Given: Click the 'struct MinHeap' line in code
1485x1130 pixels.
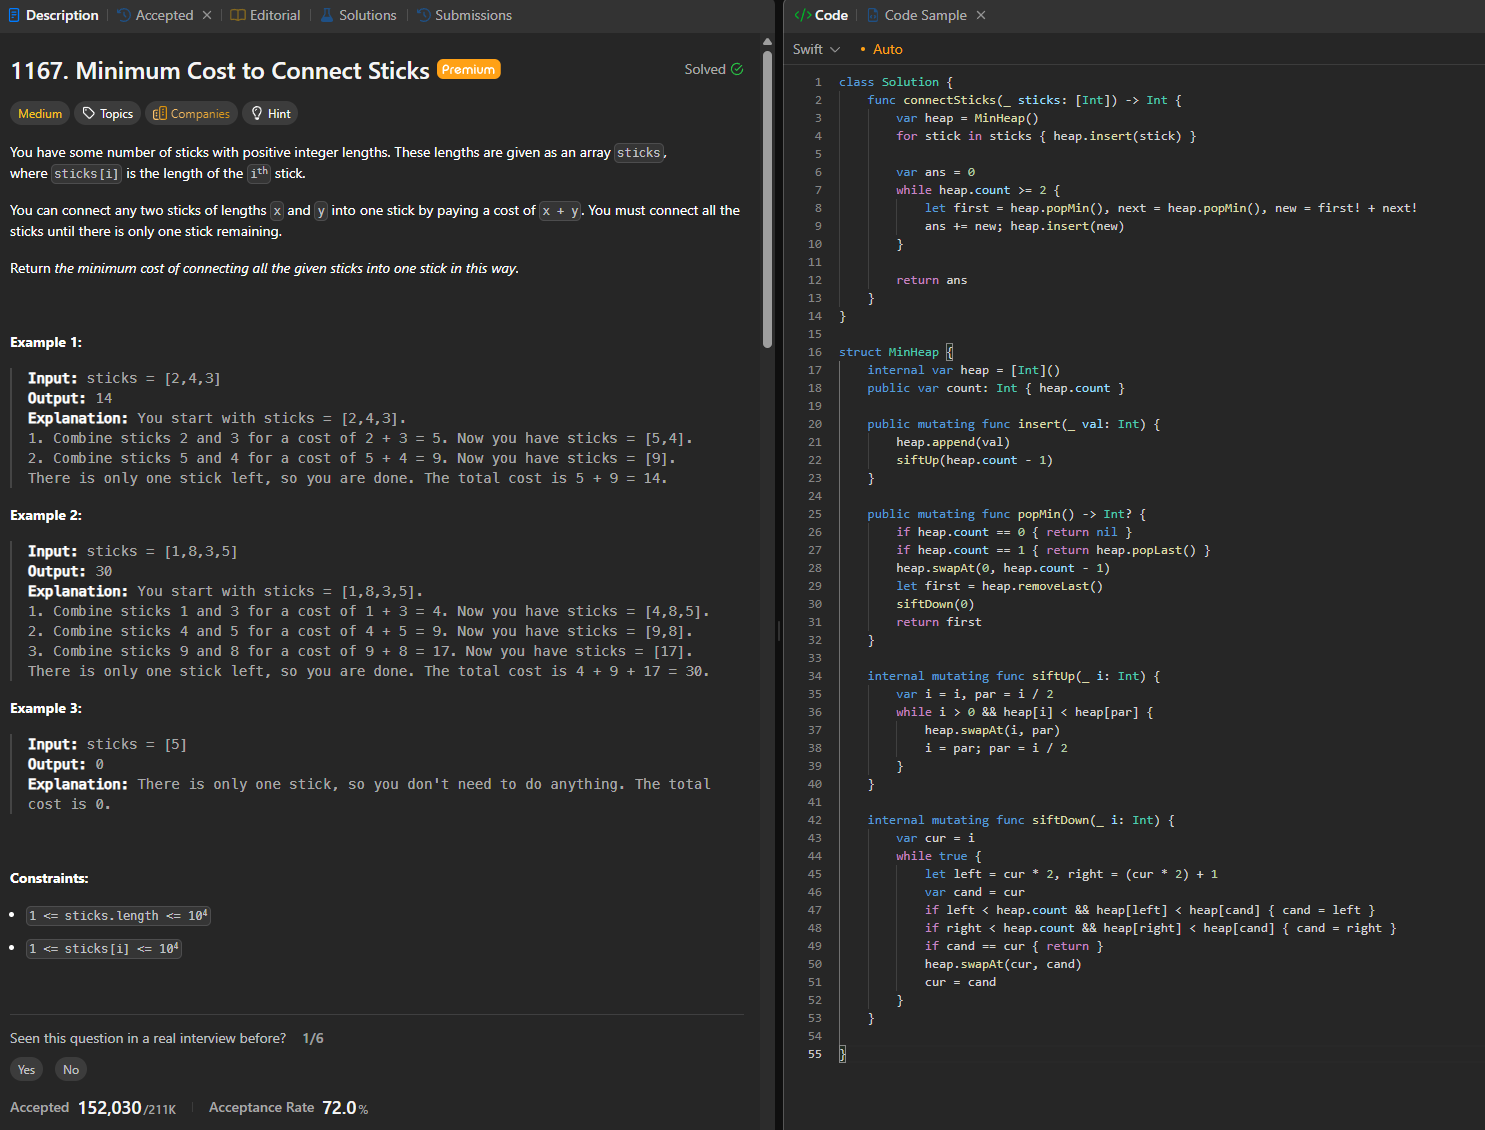Looking at the screenshot, I should tap(896, 352).
